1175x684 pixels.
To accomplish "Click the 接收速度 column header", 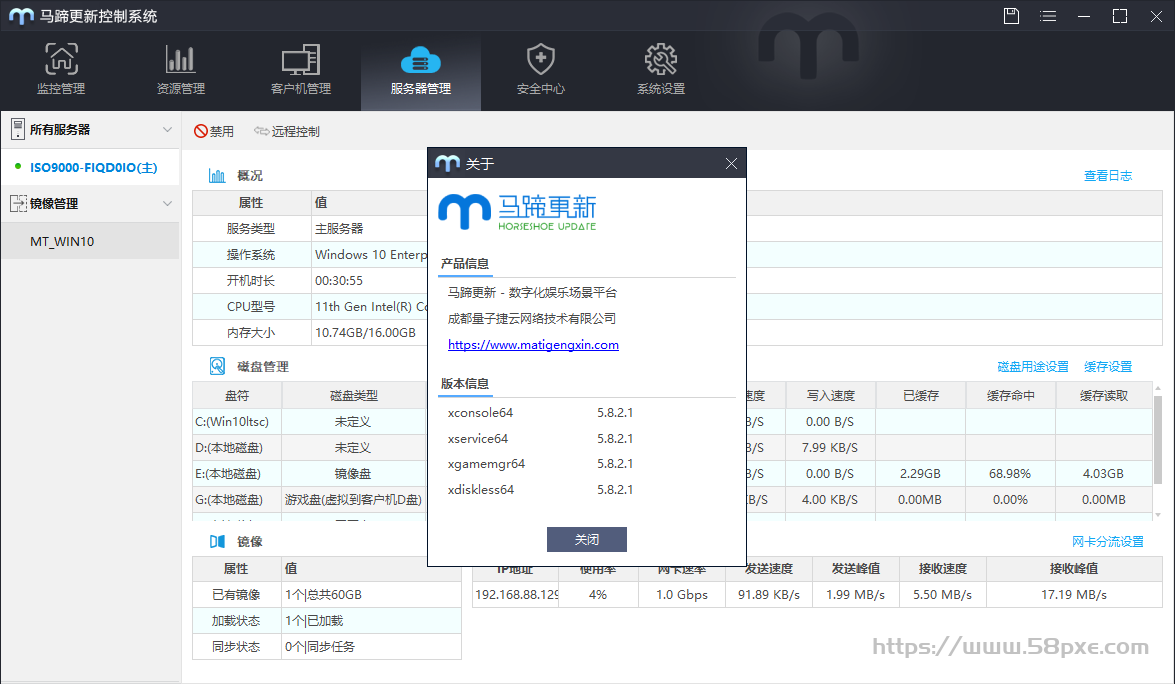I will pyautogui.click(x=943, y=569).
